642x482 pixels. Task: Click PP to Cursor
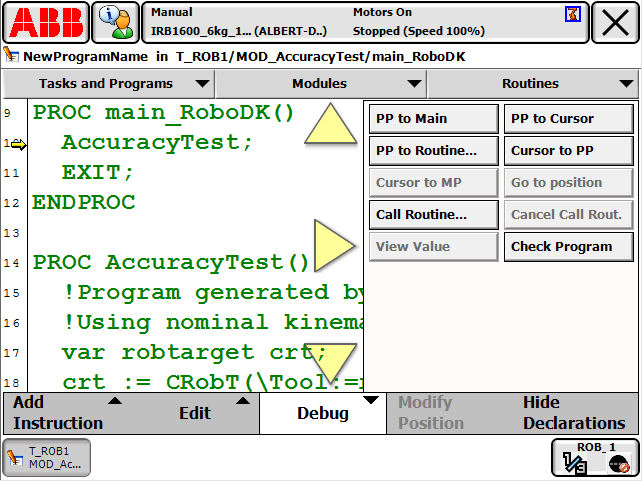569,119
